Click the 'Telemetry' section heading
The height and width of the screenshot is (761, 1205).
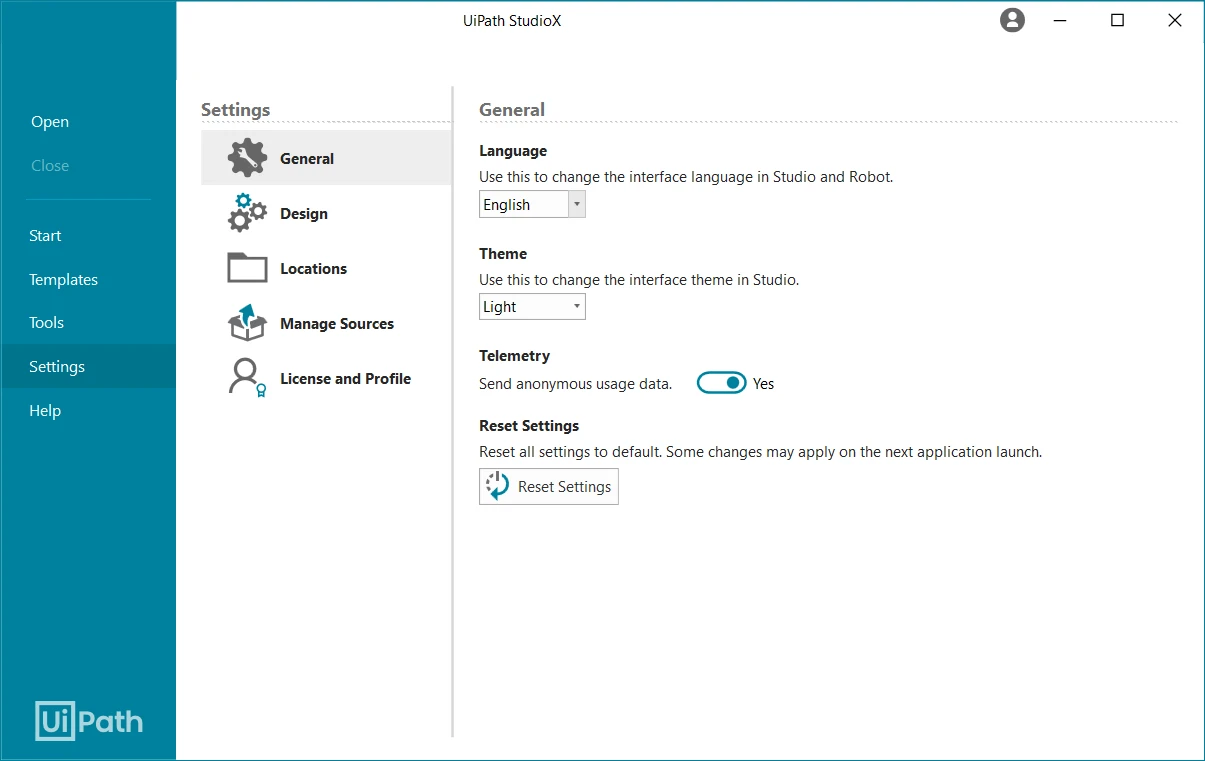click(x=515, y=356)
